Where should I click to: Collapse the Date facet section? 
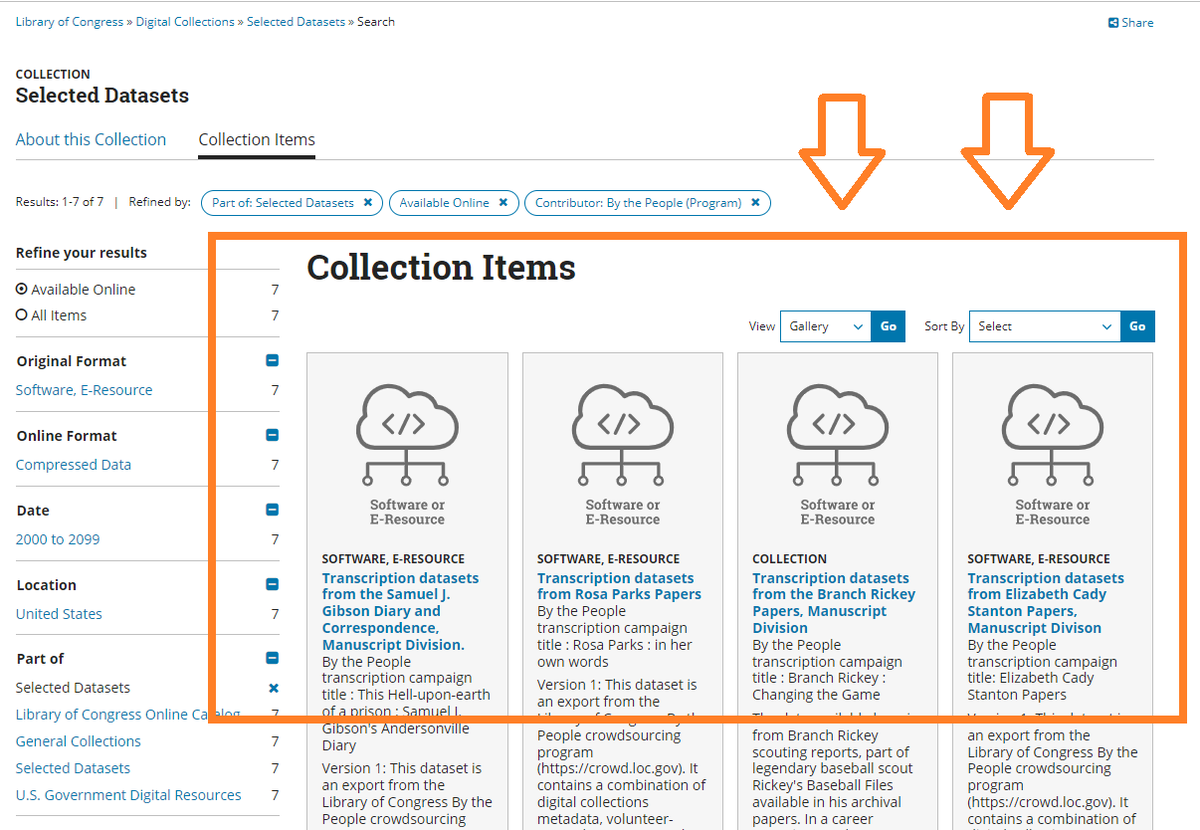click(x=272, y=510)
